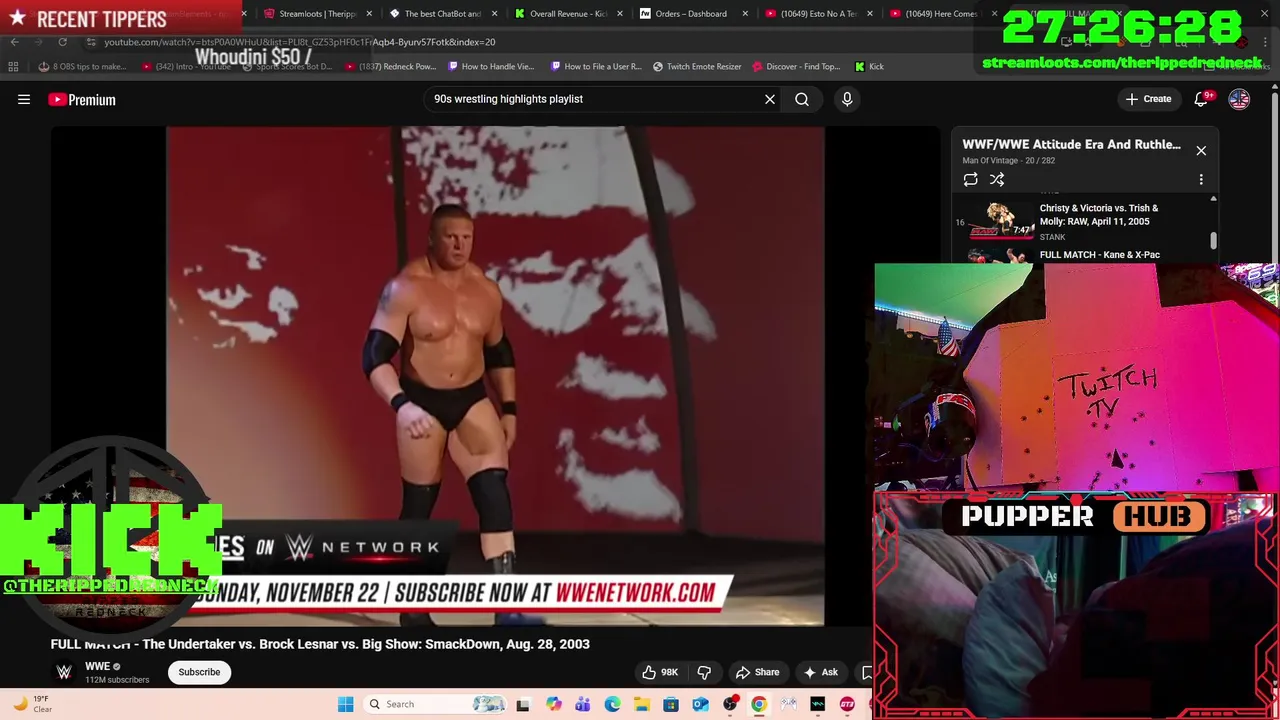The image size is (1280, 720).
Task: Subscribe to the WWE channel
Action: (x=199, y=672)
